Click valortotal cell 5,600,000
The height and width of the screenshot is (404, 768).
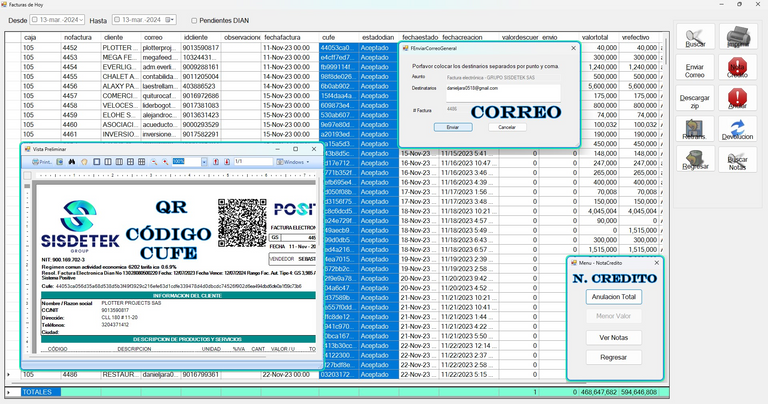tap(599, 86)
